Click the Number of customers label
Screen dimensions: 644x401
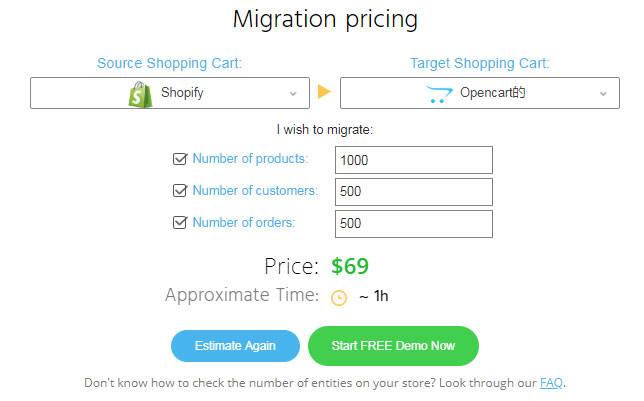[255, 191]
